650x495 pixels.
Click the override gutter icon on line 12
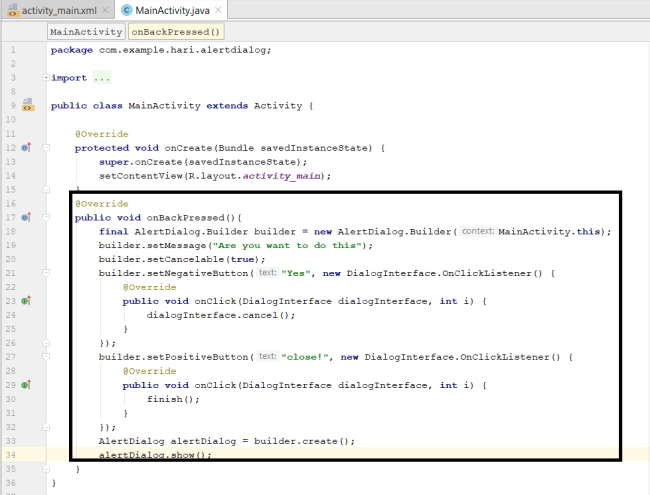26,147
